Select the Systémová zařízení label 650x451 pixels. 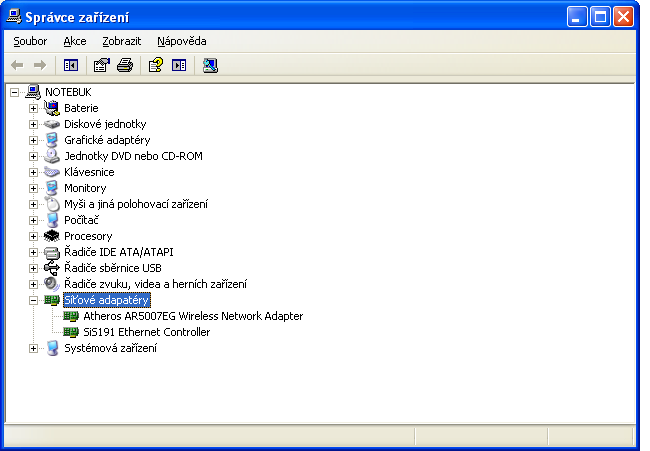pyautogui.click(x=111, y=348)
